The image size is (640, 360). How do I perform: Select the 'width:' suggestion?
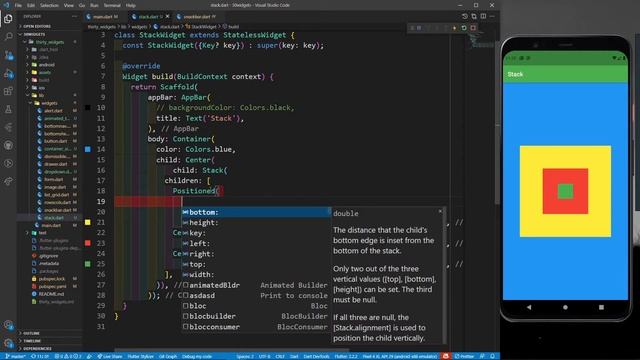coord(256,275)
